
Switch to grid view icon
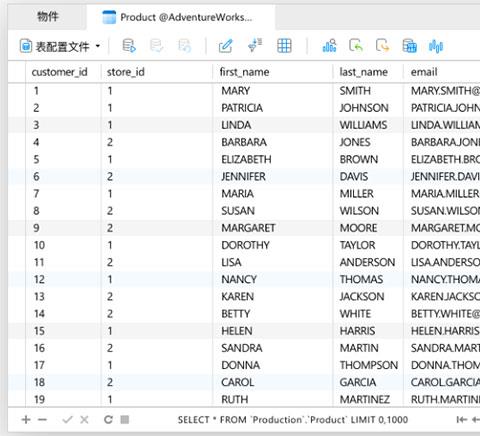pos(284,46)
